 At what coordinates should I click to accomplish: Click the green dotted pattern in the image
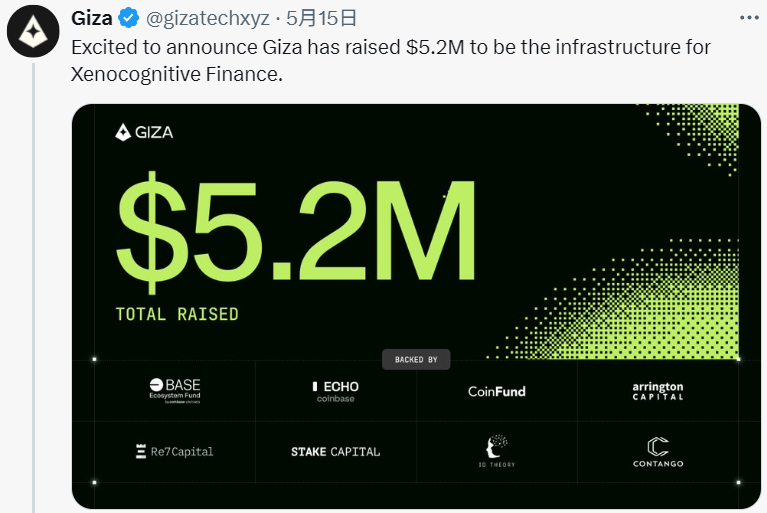[x=640, y=310]
